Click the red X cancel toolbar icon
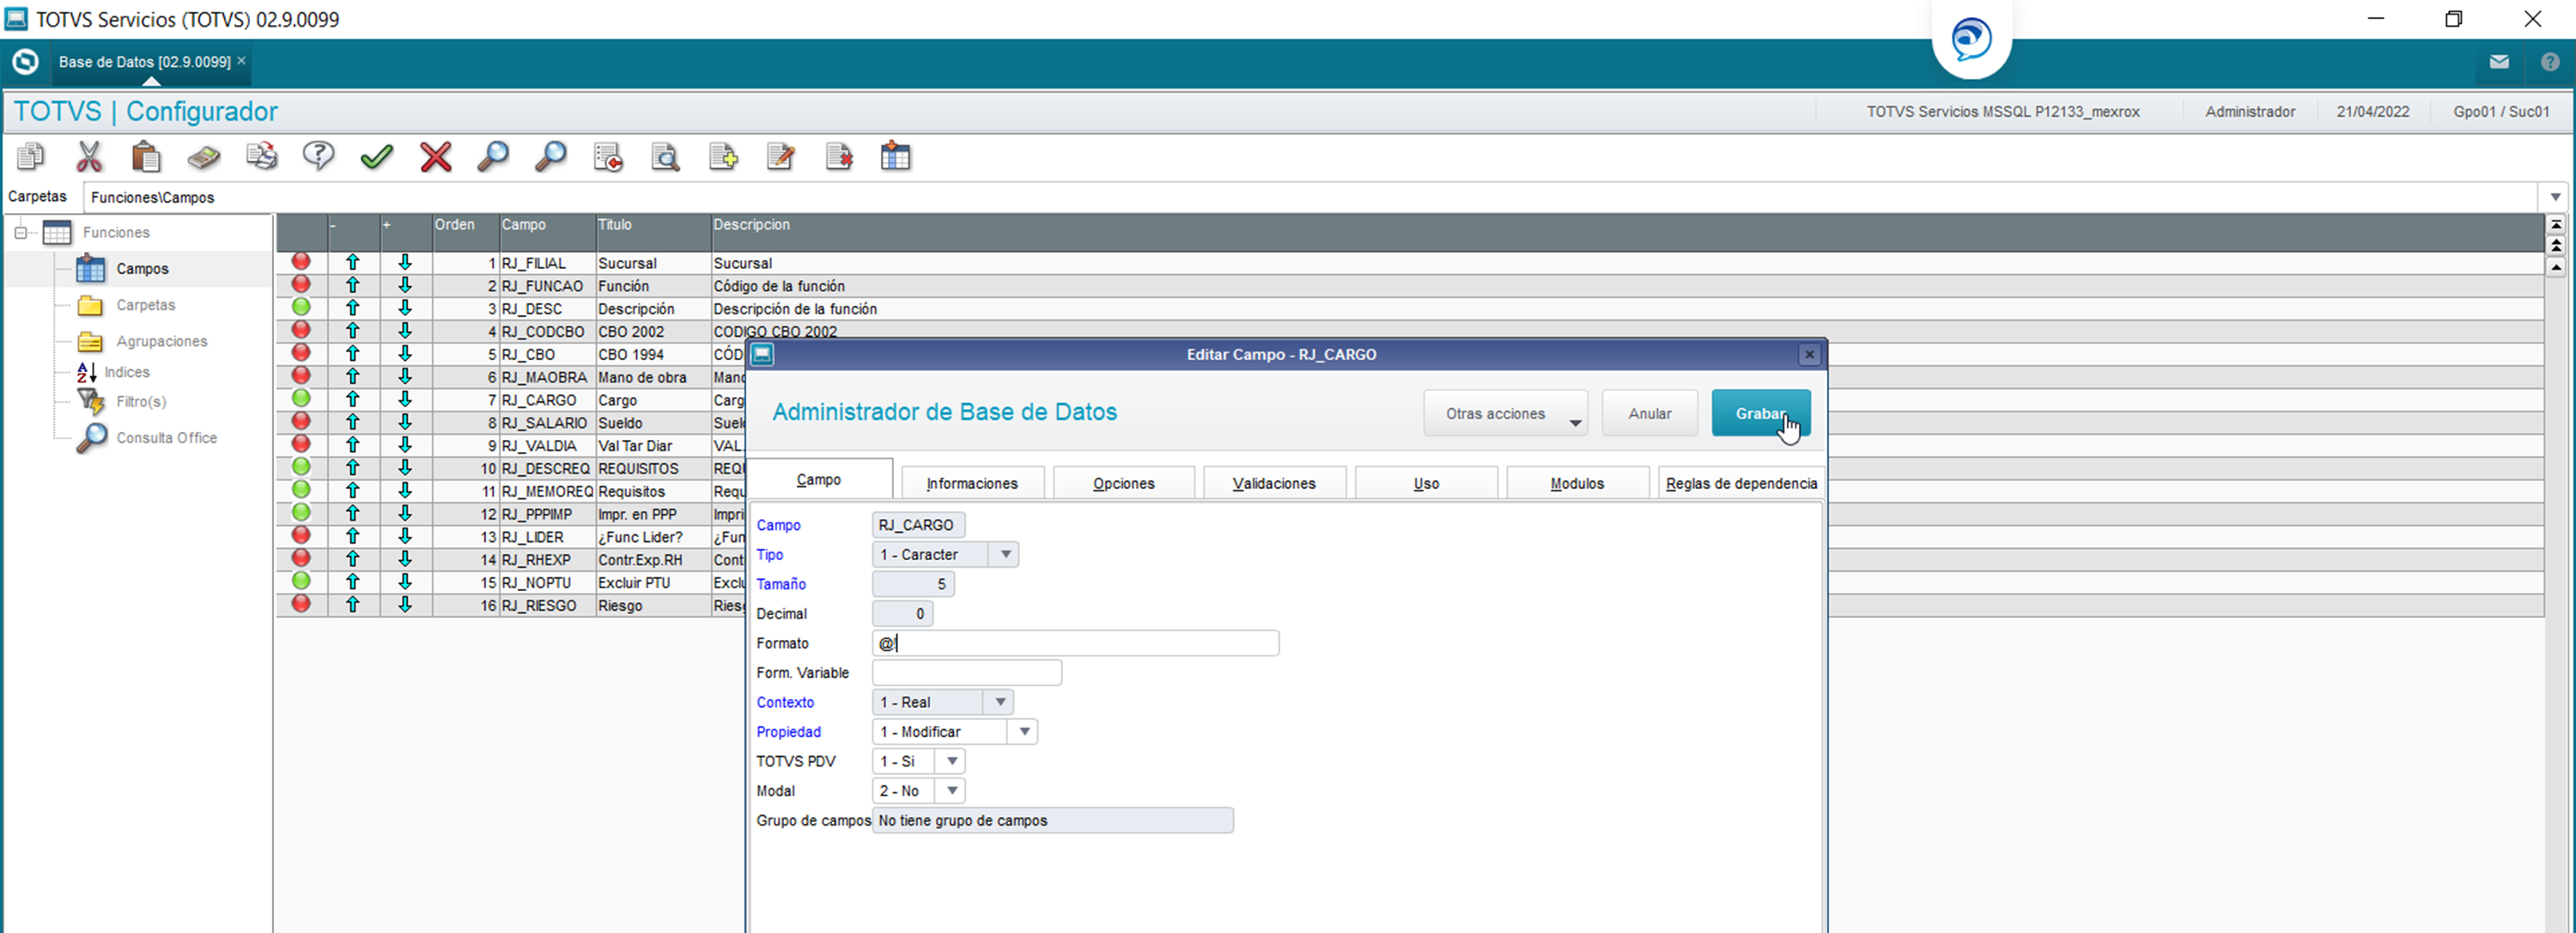This screenshot has width=2576, height=933. (x=435, y=157)
